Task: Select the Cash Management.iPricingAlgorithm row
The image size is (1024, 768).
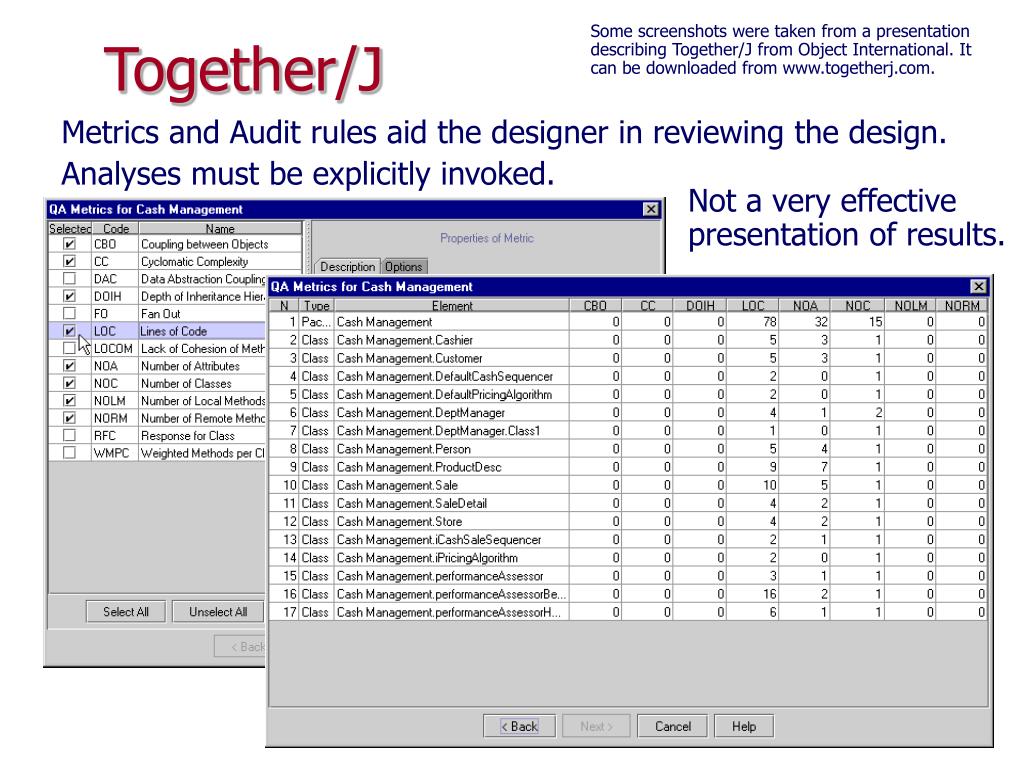Action: [628, 558]
